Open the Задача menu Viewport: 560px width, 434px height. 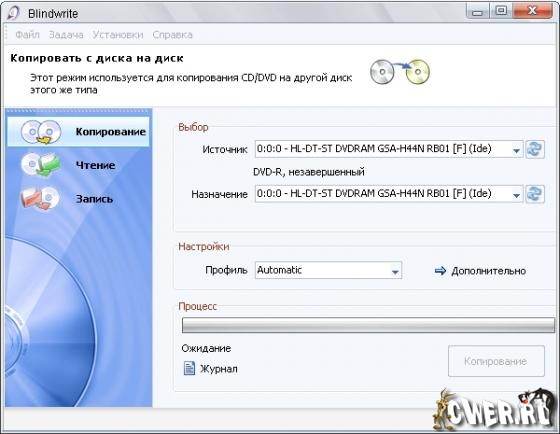click(66, 35)
